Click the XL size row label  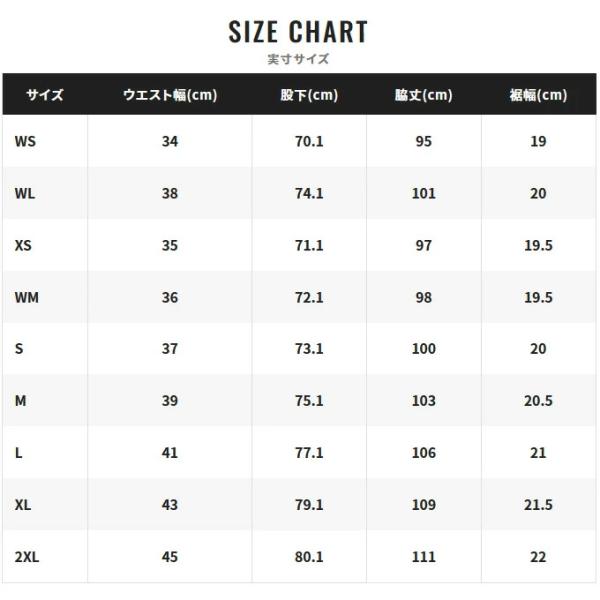(x=23, y=505)
